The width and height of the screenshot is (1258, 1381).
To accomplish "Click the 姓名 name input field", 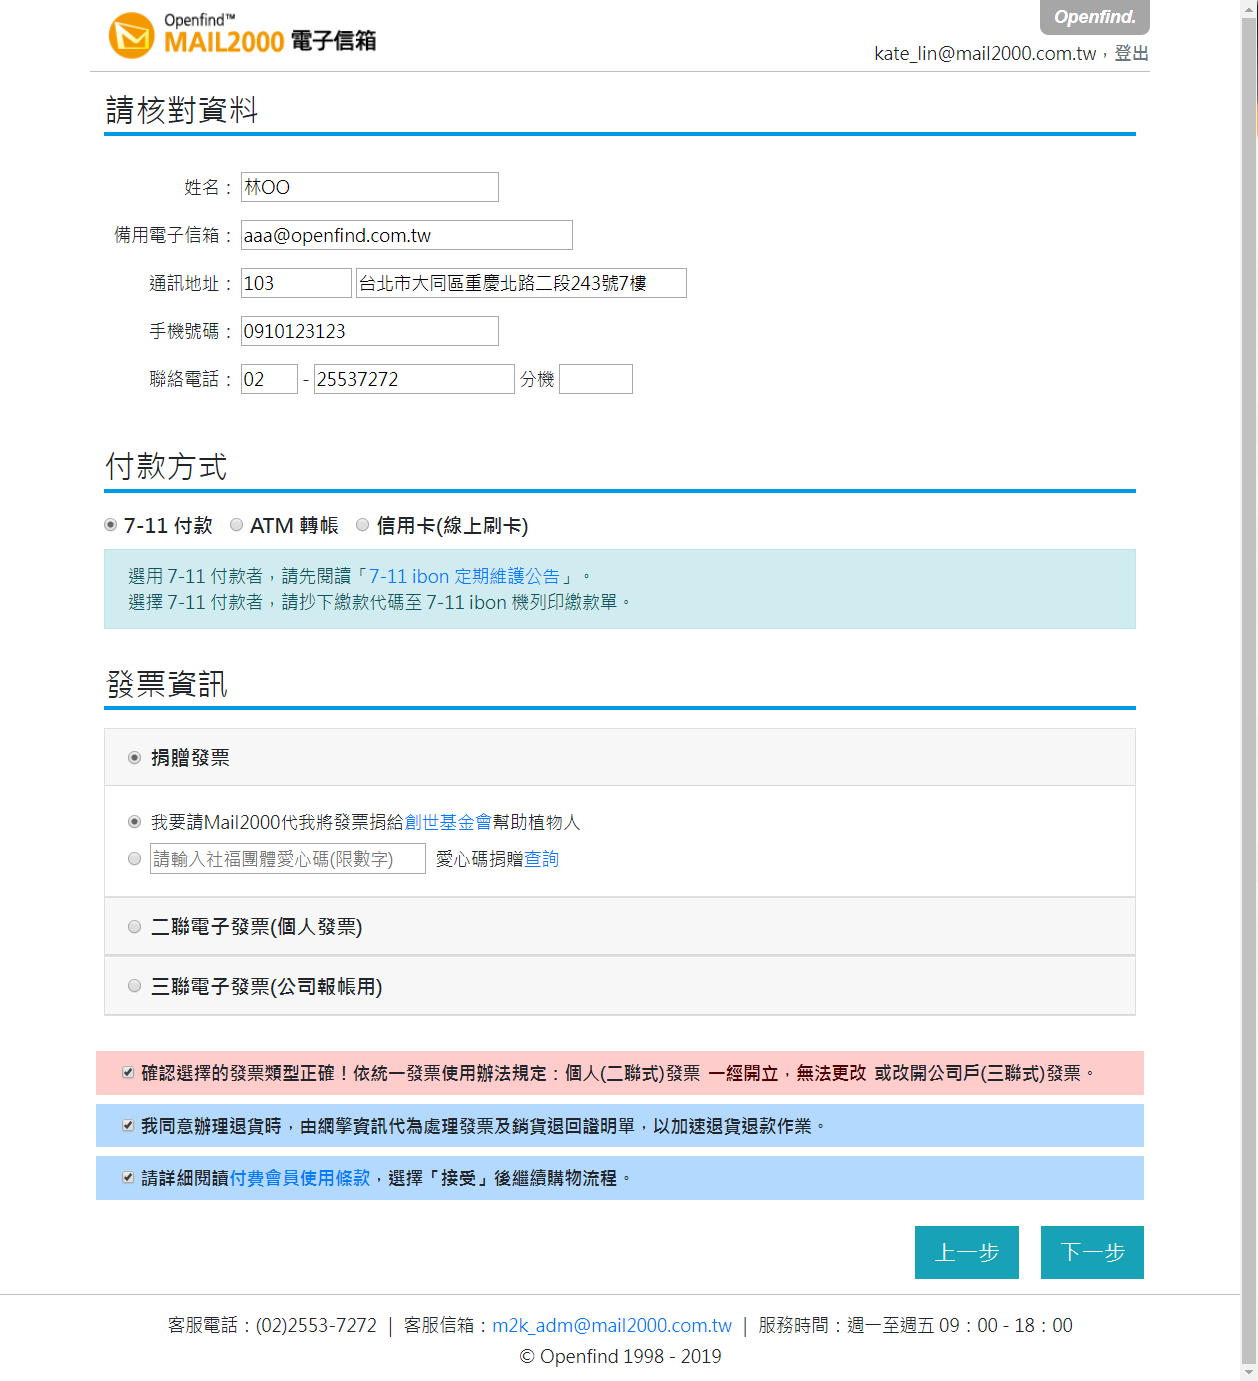I will (370, 187).
